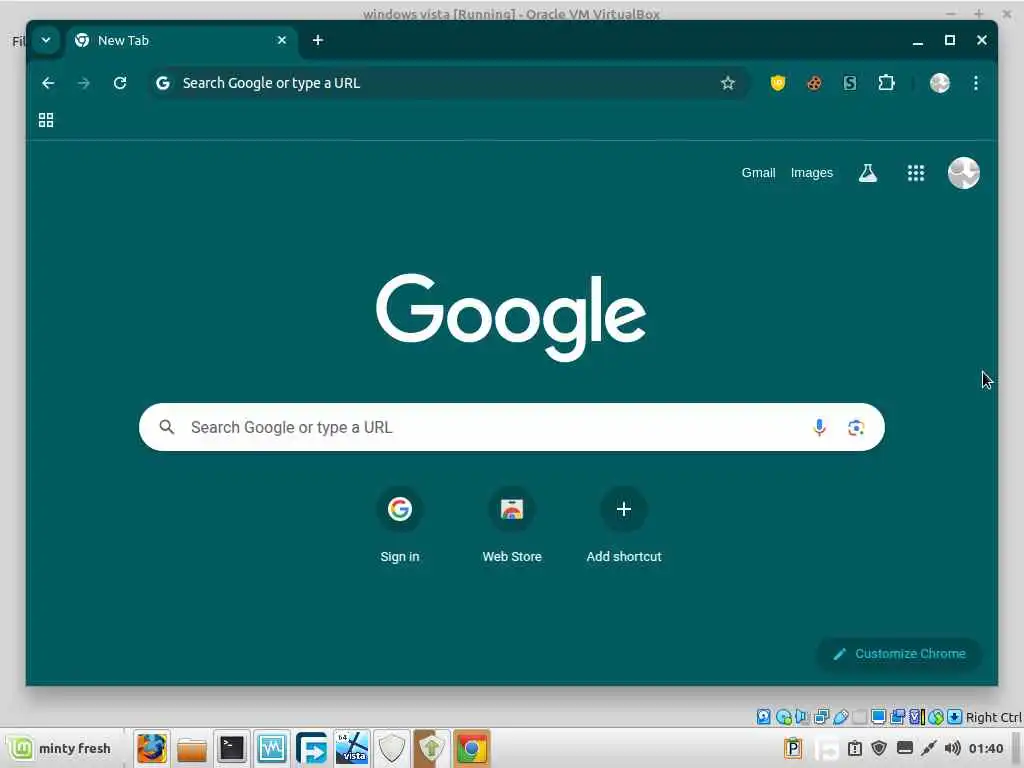Open the yellow shield extension
1024x768 pixels.
click(777, 83)
